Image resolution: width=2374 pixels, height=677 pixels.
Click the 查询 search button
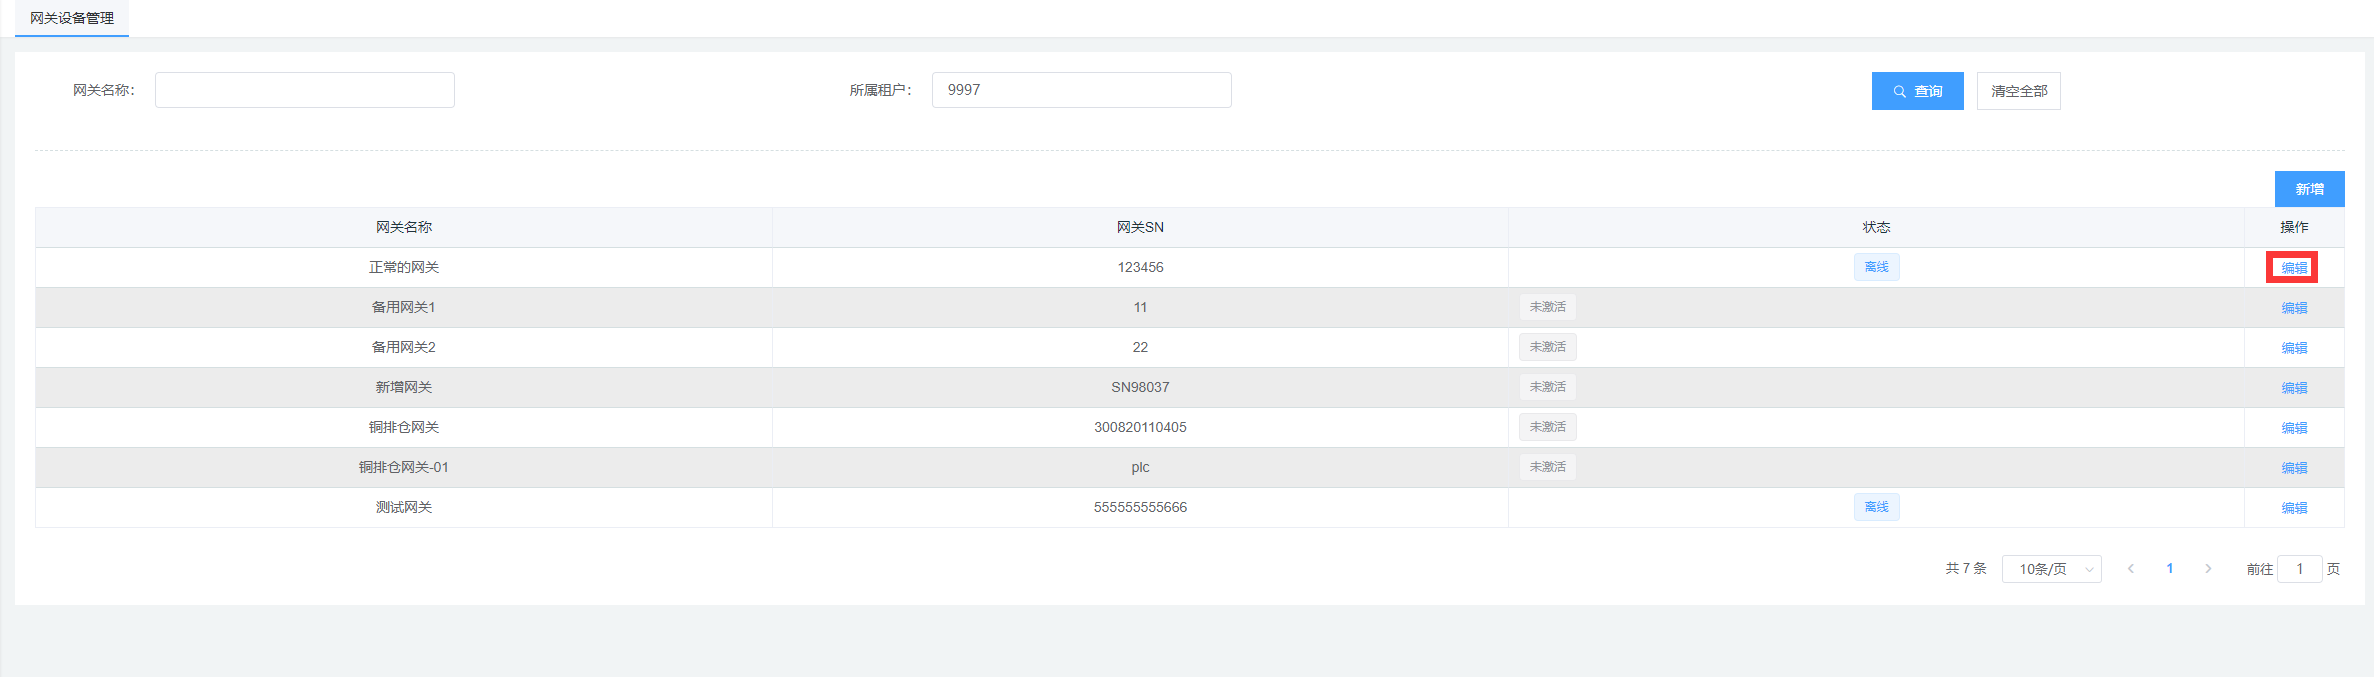tap(1917, 91)
